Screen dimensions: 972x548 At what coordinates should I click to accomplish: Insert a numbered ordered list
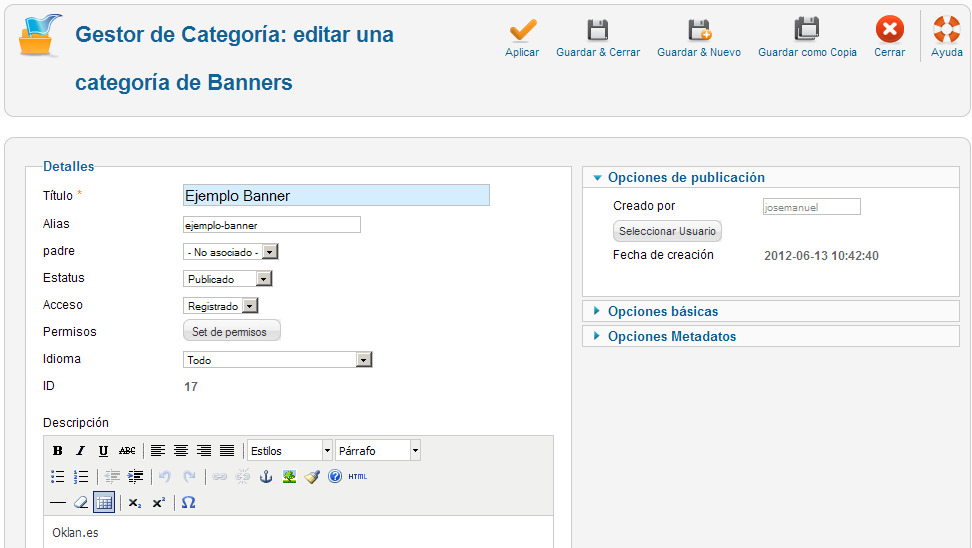click(81, 477)
